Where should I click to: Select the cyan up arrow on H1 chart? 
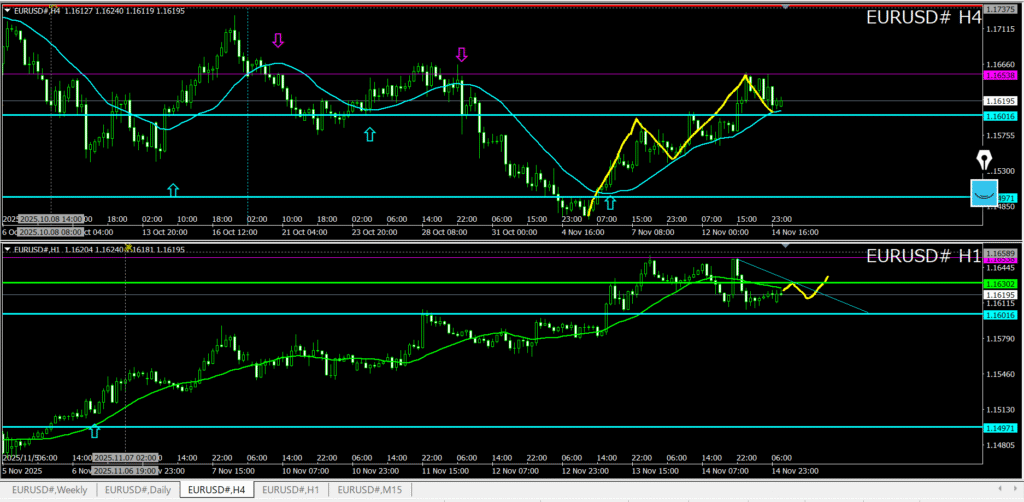95,430
